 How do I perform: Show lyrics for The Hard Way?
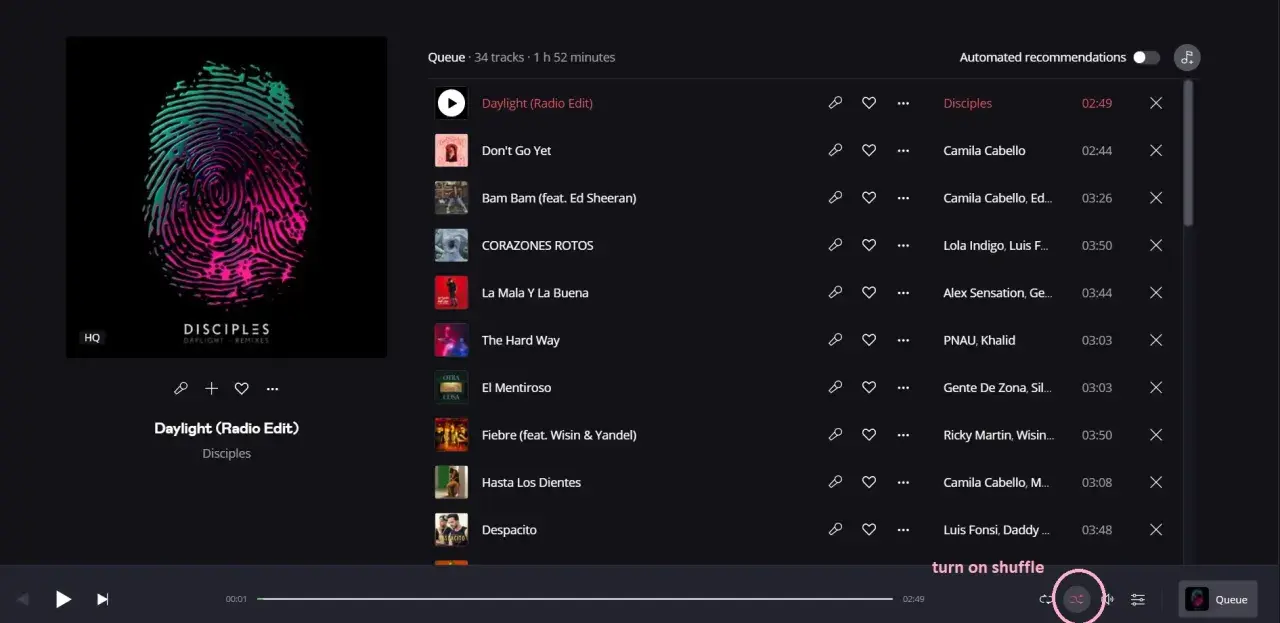pos(835,340)
